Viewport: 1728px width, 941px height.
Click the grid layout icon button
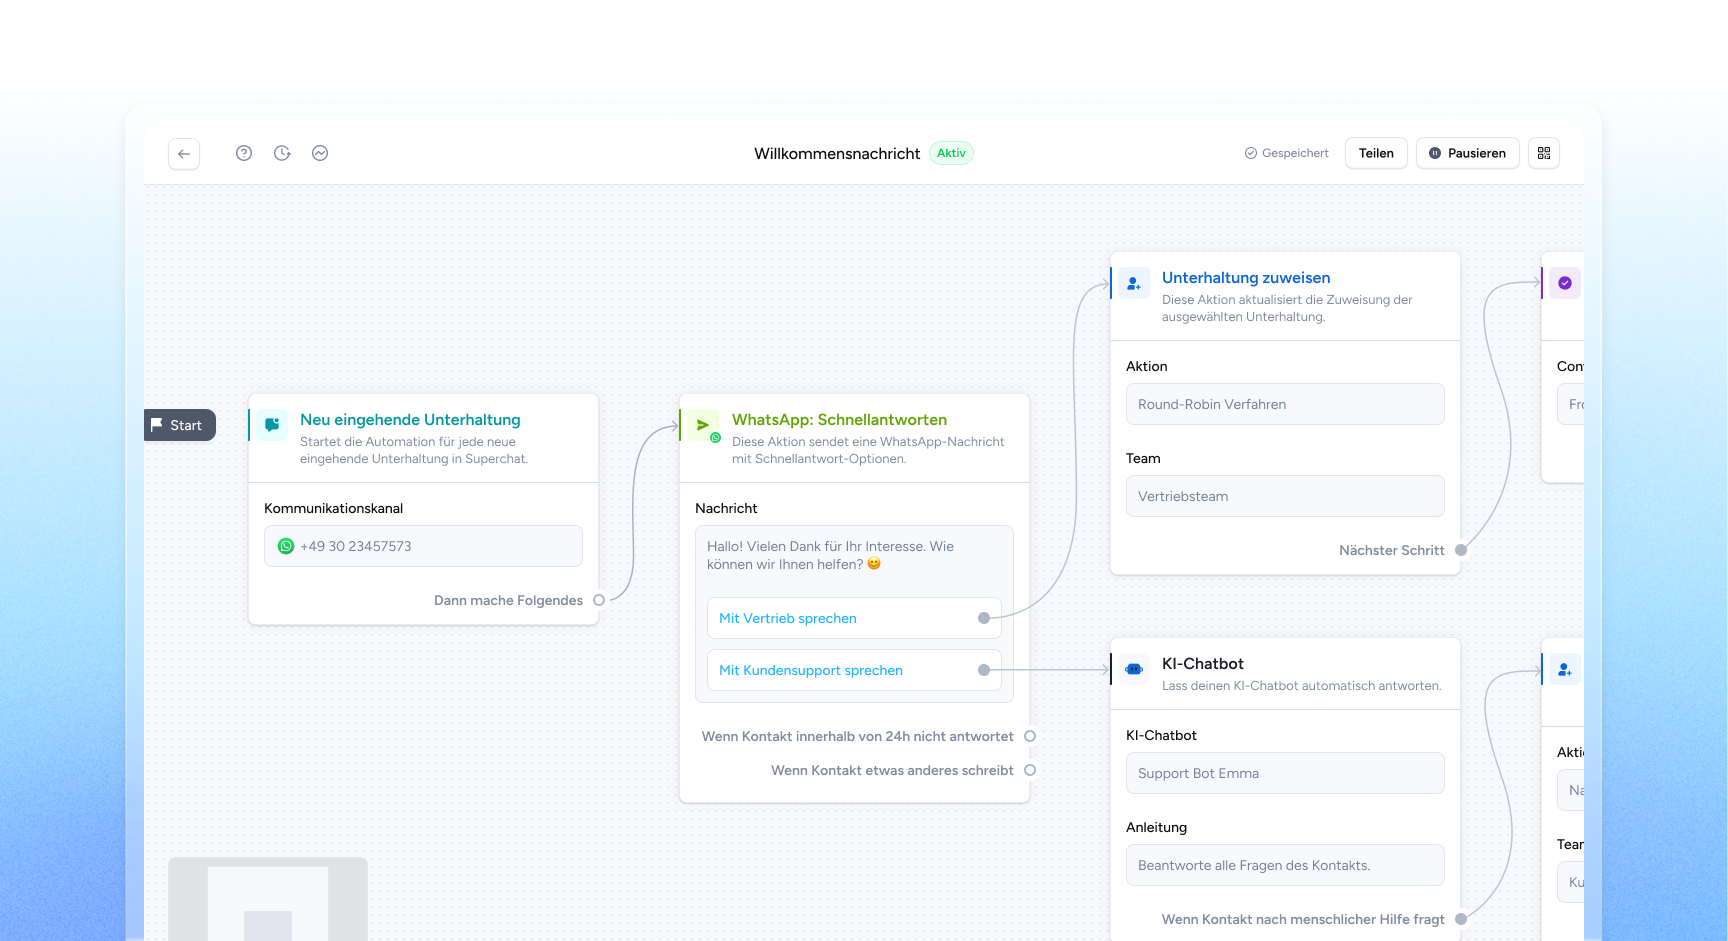[1544, 153]
